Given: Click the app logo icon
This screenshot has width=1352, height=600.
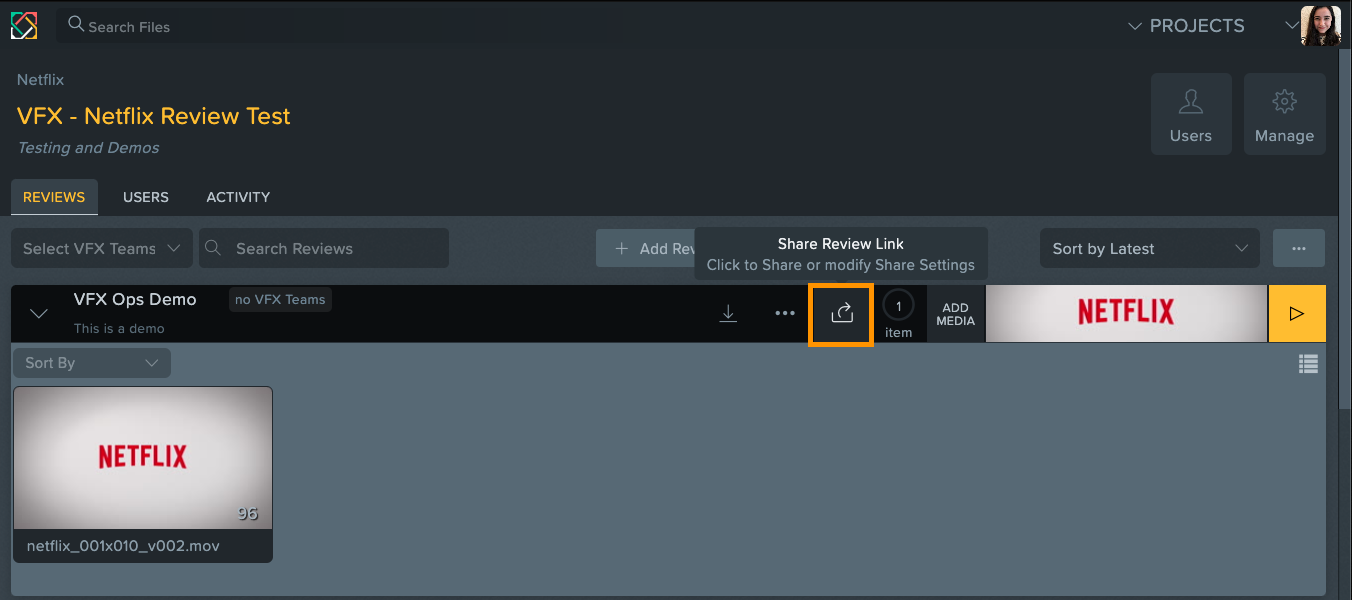Looking at the screenshot, I should click(x=24, y=25).
